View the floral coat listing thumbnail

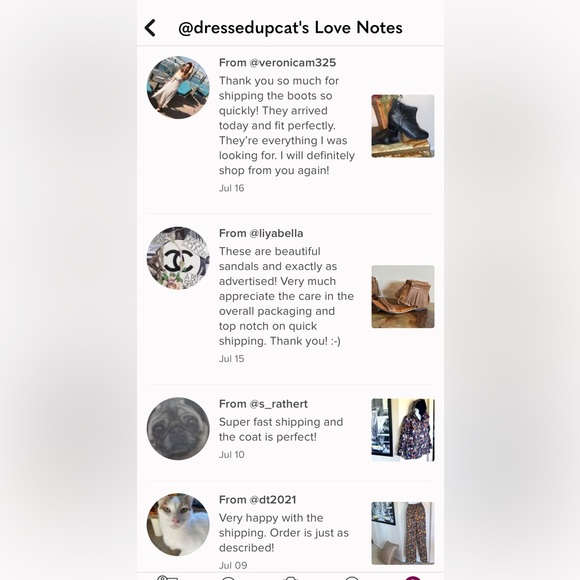[403, 430]
